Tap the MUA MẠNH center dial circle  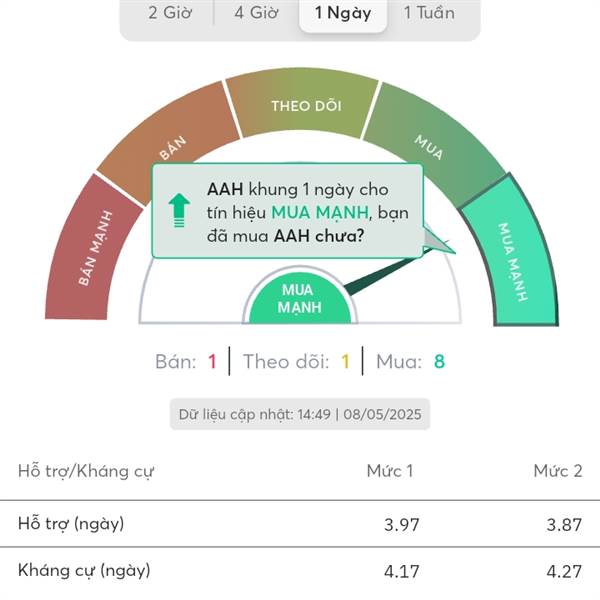tap(300, 298)
